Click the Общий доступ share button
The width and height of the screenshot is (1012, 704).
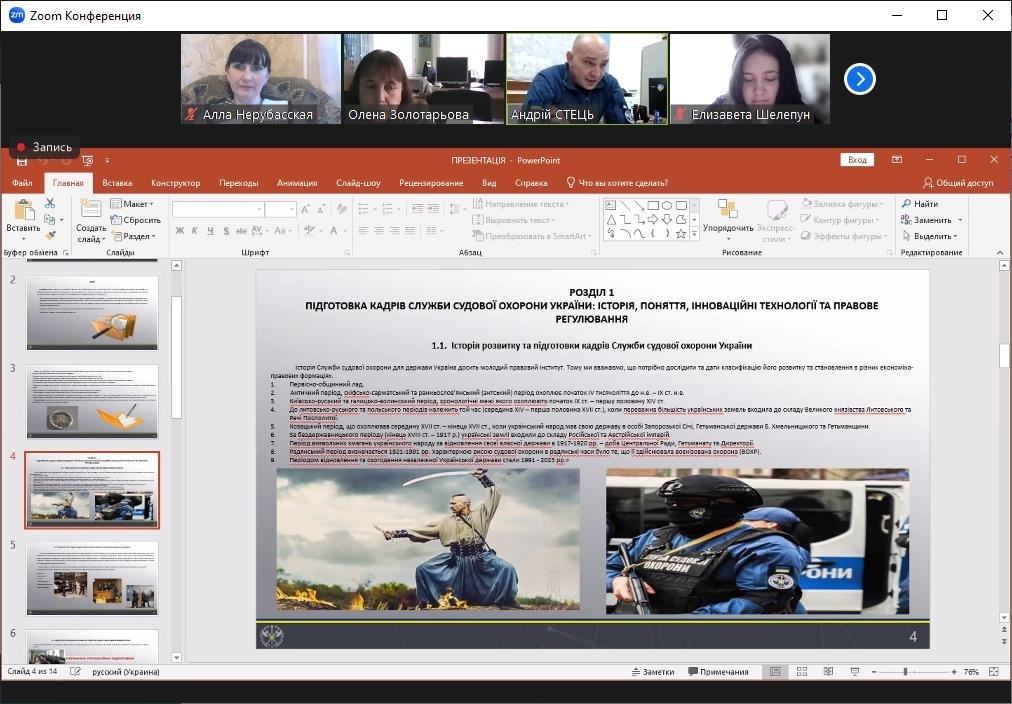pos(958,183)
